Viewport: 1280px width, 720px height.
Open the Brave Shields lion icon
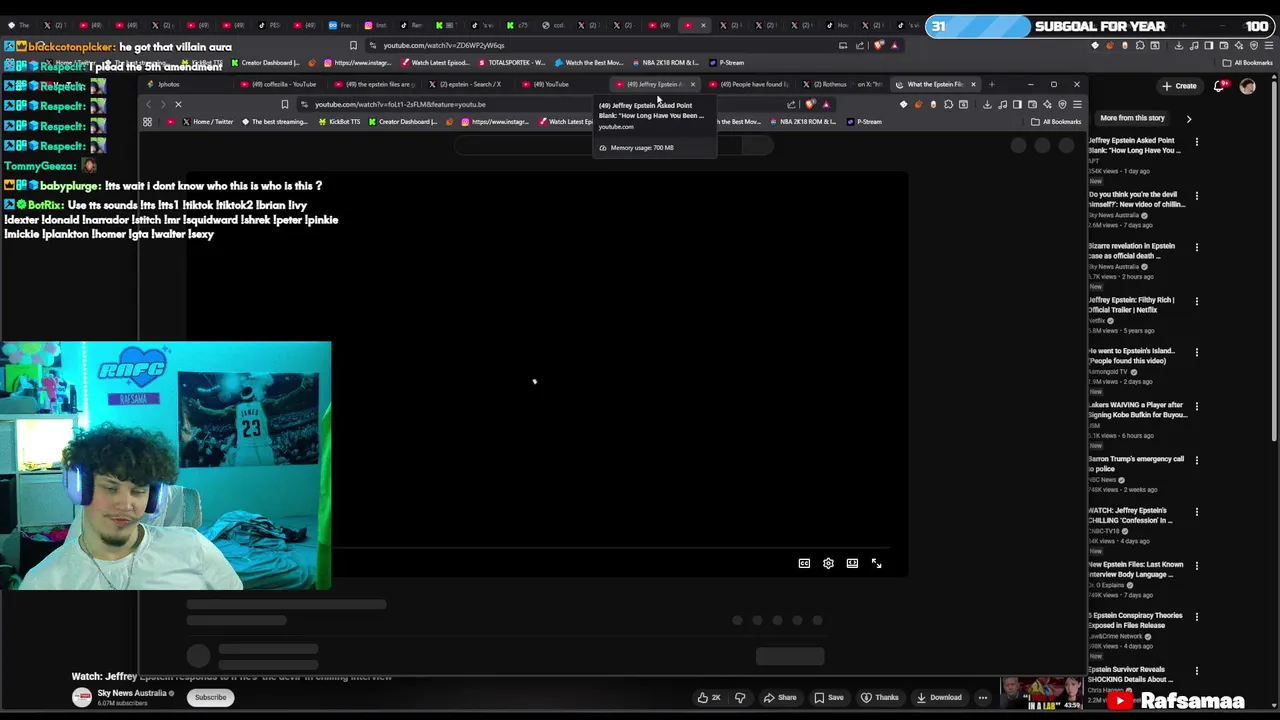click(811, 104)
